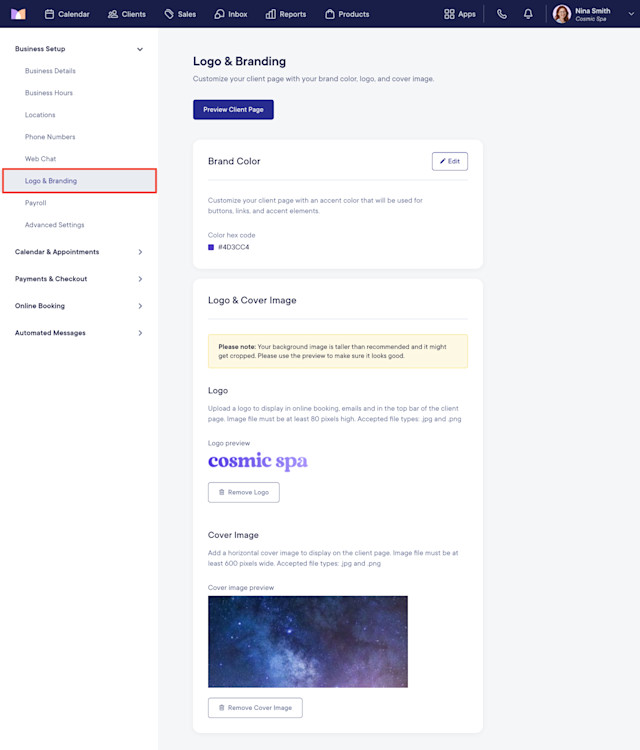640x750 pixels.
Task: Click the cover image preview thumbnail
Action: coord(308,641)
